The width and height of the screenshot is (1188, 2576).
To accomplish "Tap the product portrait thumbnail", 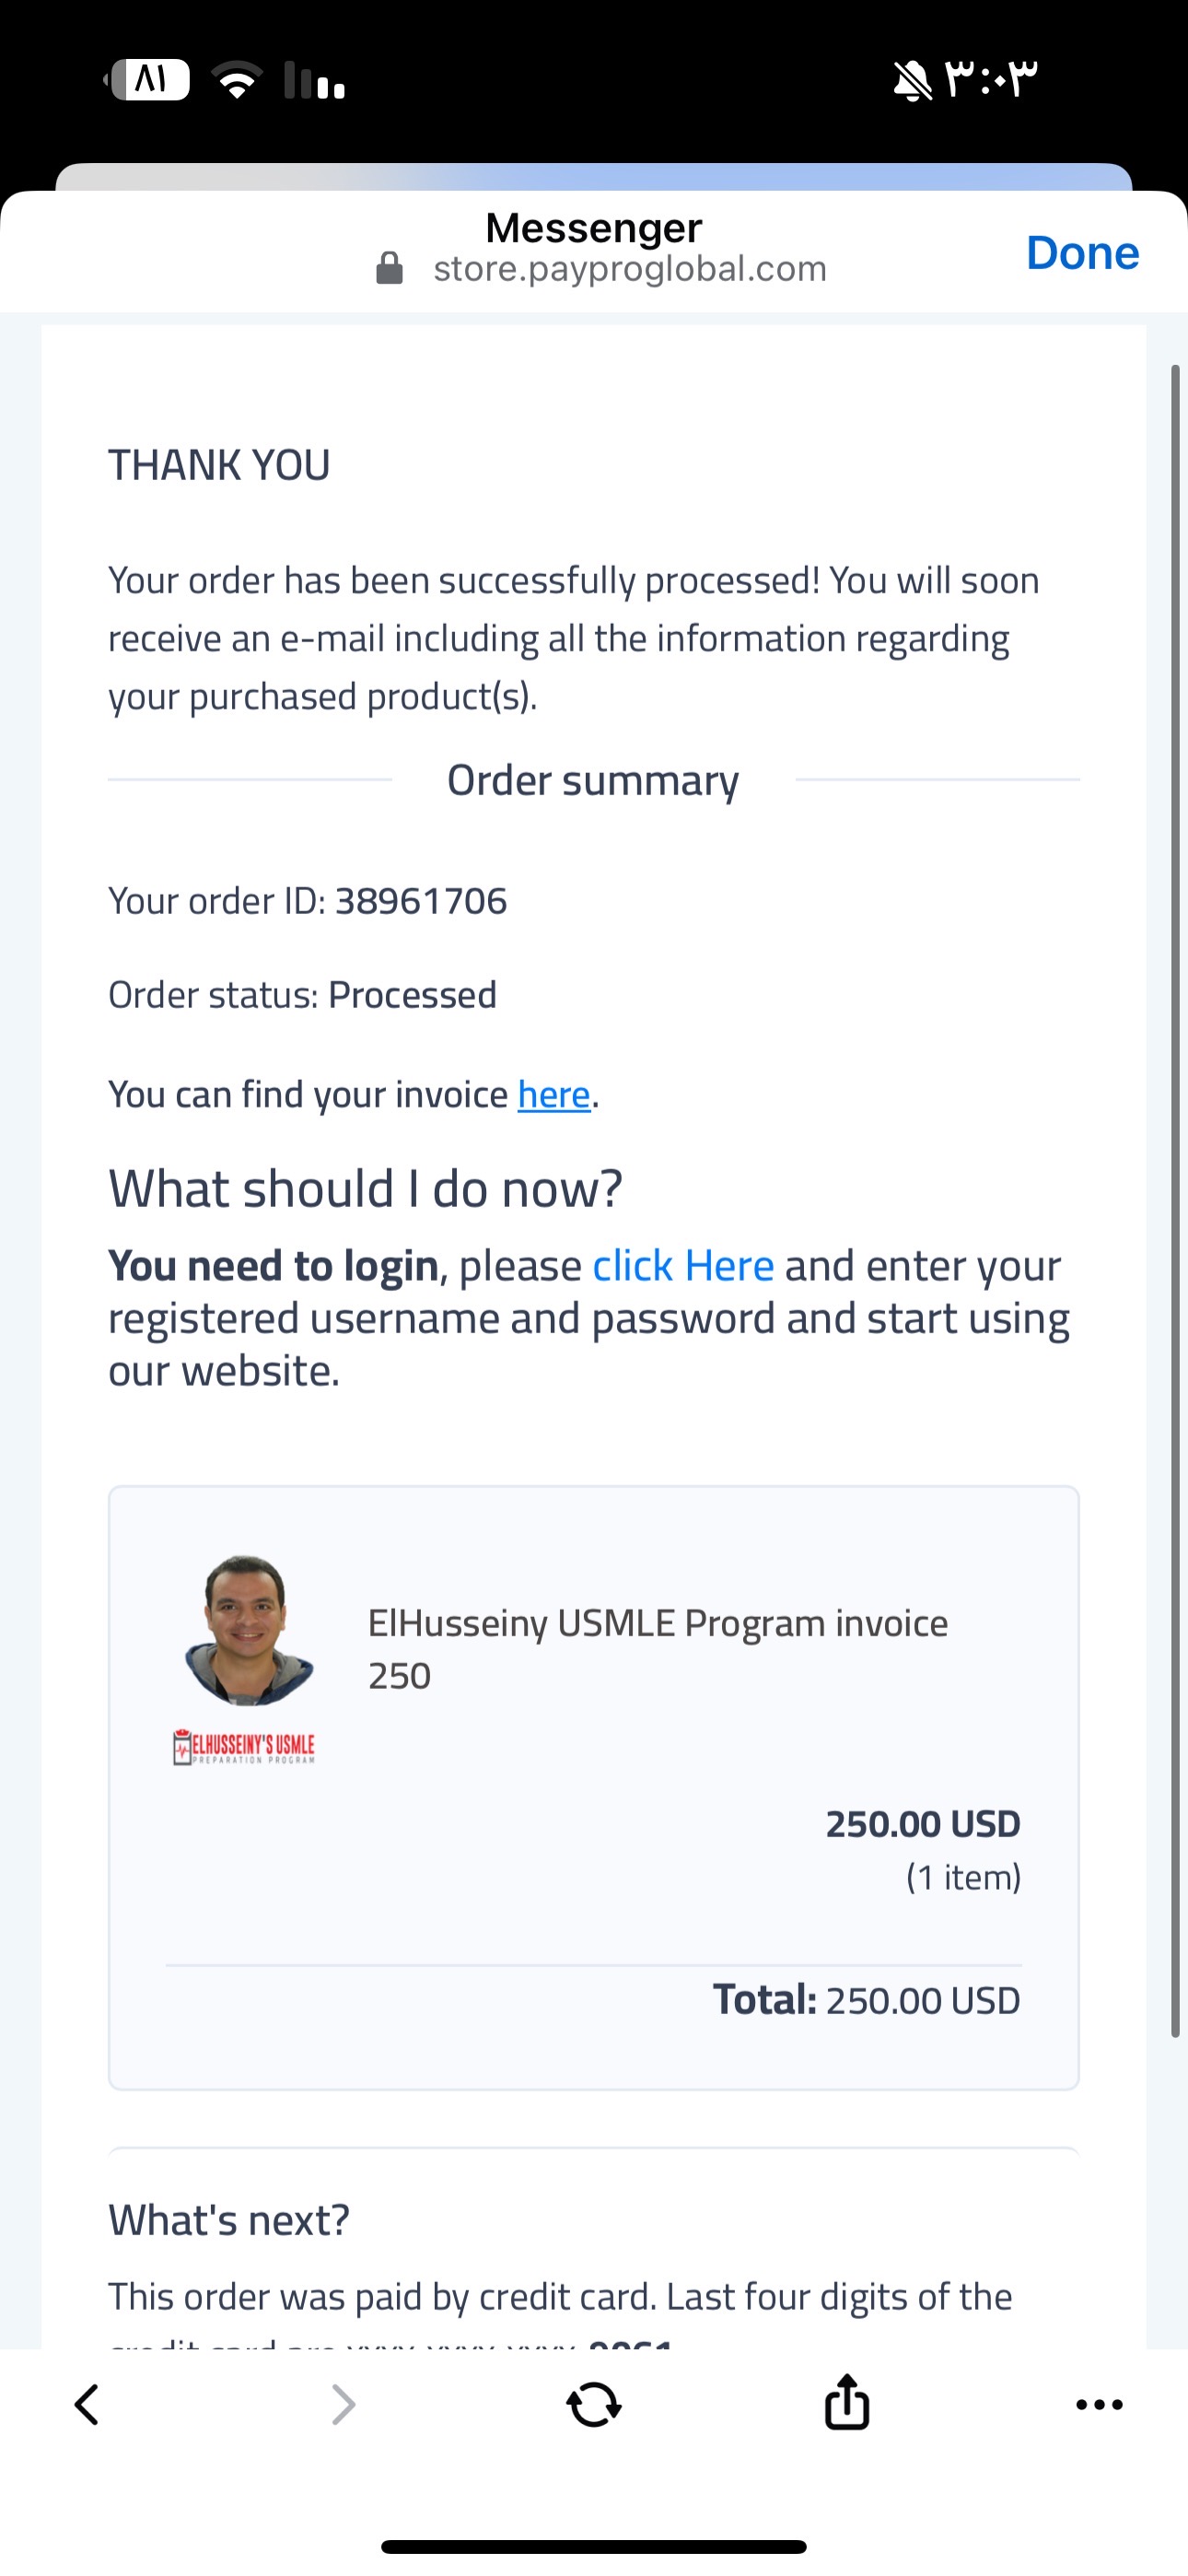I will pos(249,1629).
